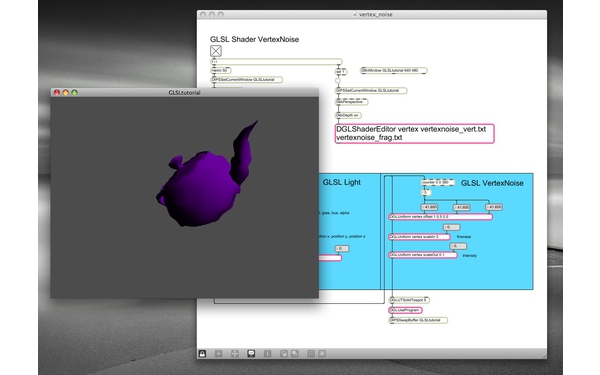The height and width of the screenshot is (375, 600).
Task: Click send-to-back icon in patcher toolbar
Action: click(295, 354)
